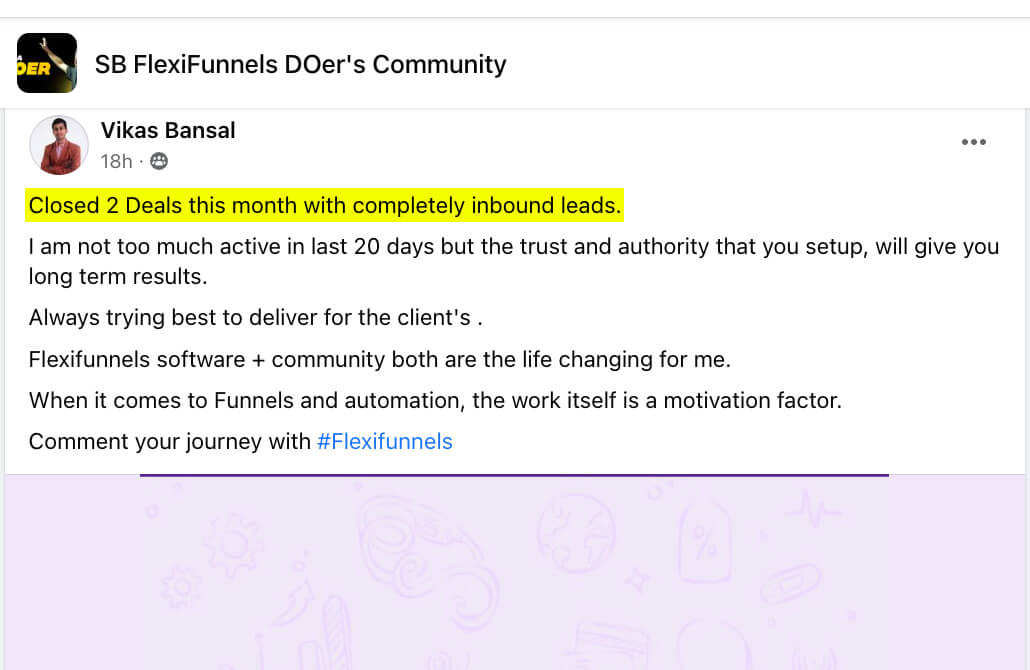Click the 'Funnels and automation' sentence
Screen dimensions: 1030x670
(x=435, y=401)
